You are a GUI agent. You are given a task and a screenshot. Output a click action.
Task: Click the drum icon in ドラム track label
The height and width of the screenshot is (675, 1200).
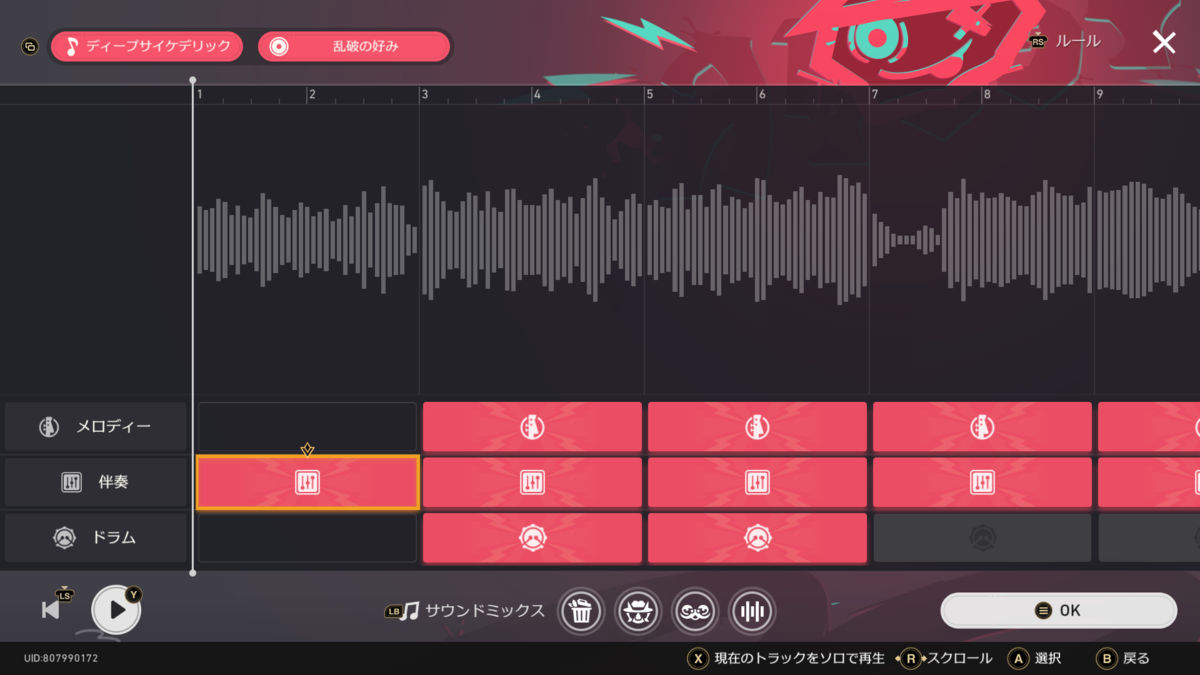pos(64,538)
